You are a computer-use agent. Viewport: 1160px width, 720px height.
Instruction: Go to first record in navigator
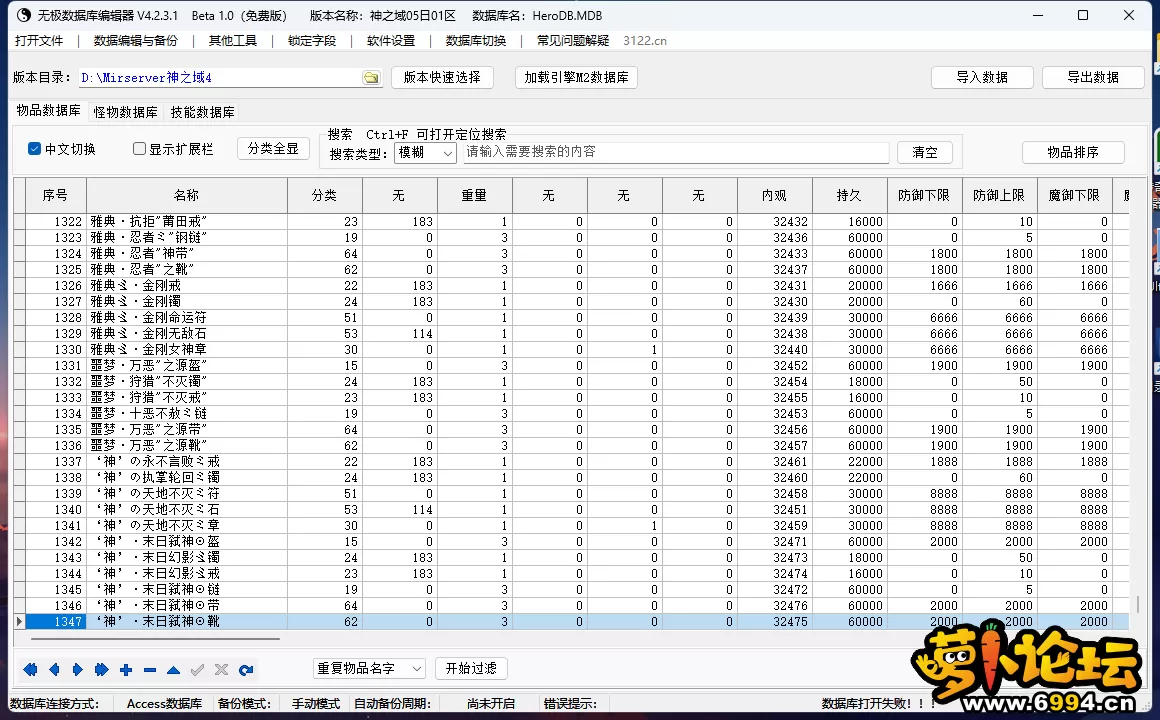[30, 670]
